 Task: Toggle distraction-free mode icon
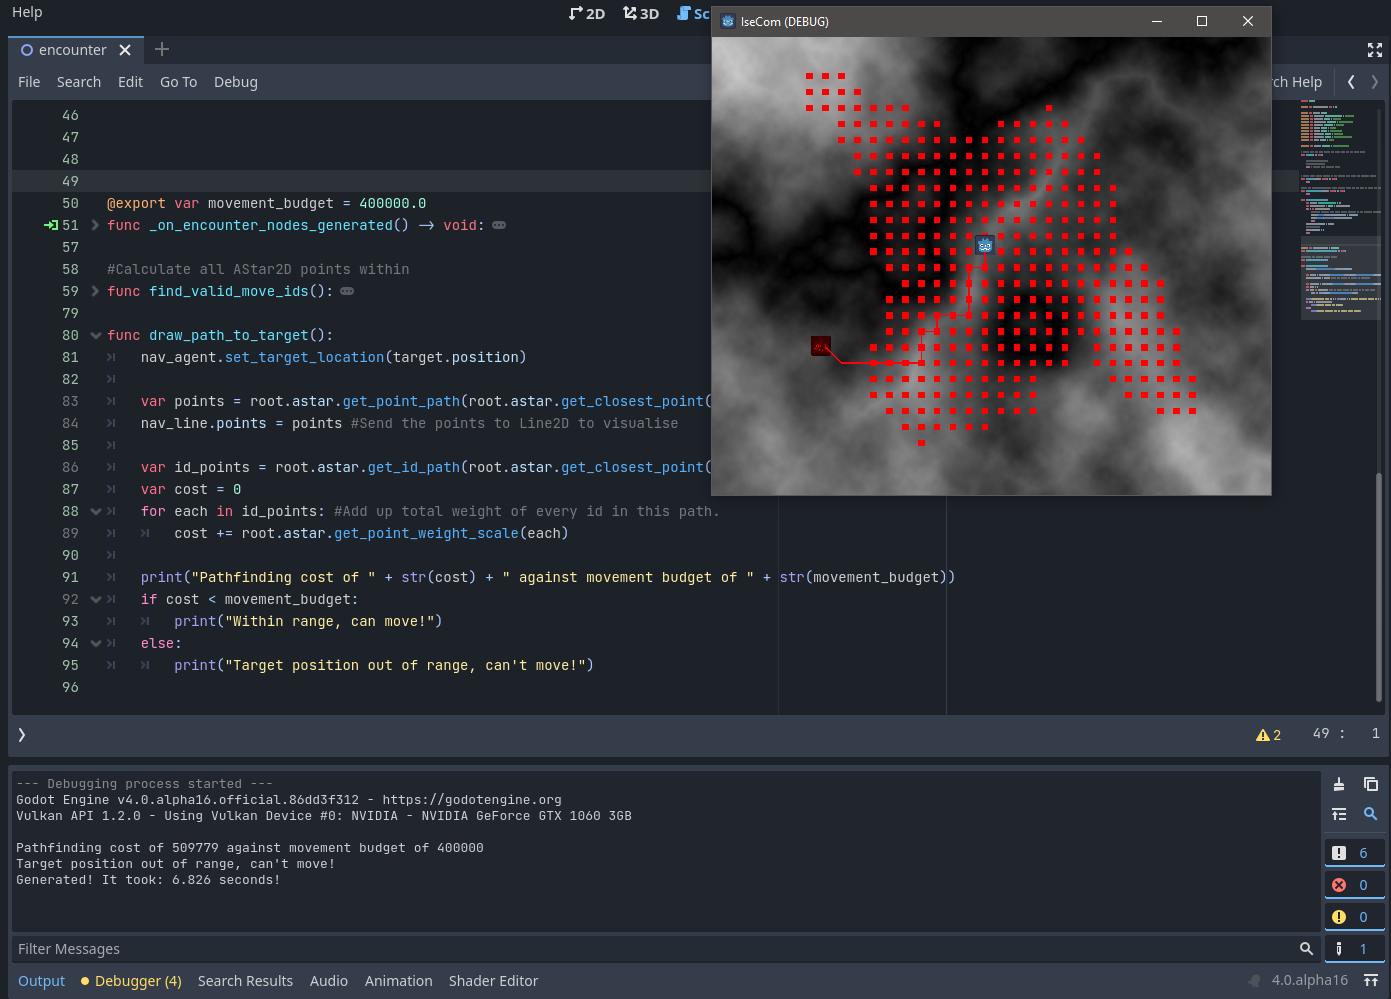(x=1375, y=50)
